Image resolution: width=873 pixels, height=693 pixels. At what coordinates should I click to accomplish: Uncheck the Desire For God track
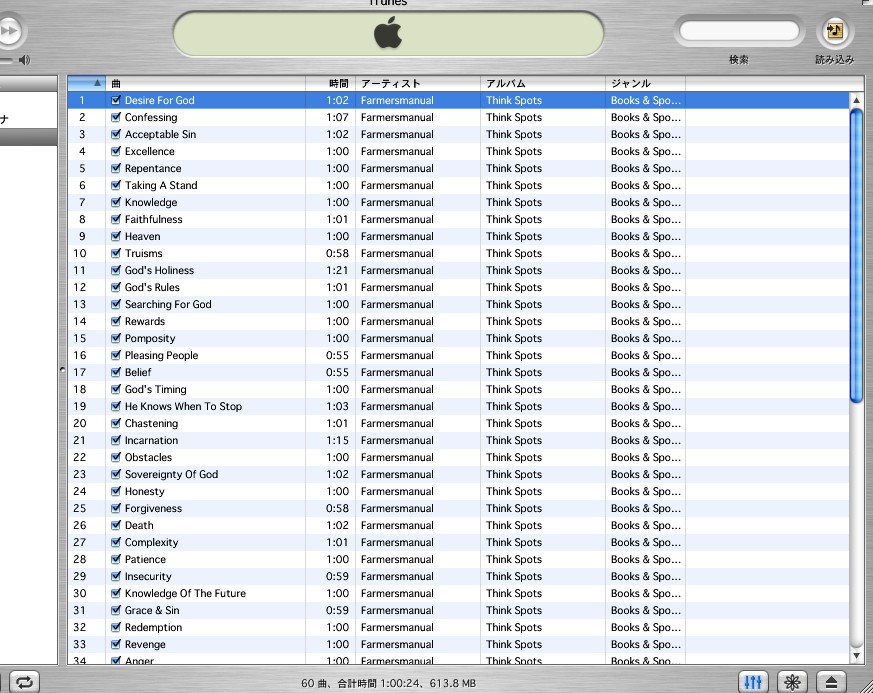116,100
